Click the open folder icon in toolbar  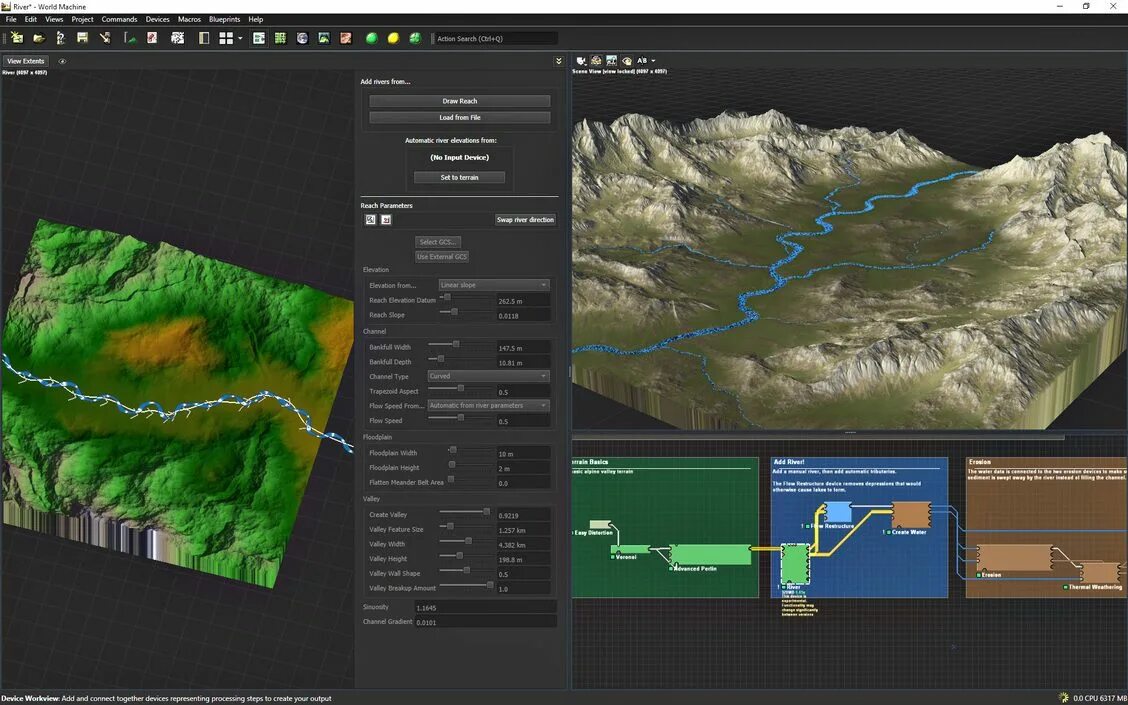[x=38, y=38]
